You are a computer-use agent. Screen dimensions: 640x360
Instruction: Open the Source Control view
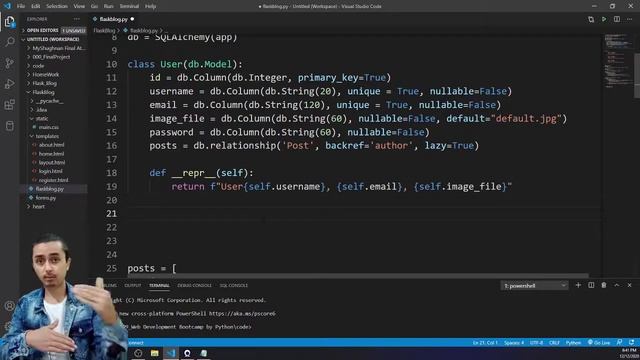(9, 63)
